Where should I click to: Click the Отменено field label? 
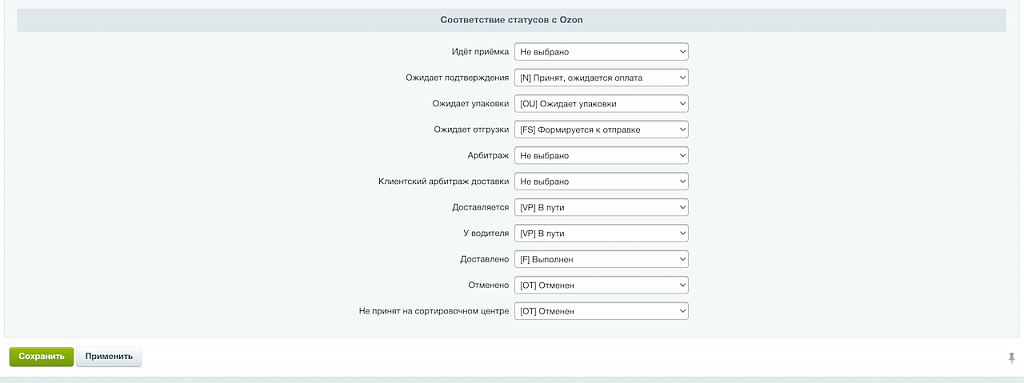click(x=488, y=286)
